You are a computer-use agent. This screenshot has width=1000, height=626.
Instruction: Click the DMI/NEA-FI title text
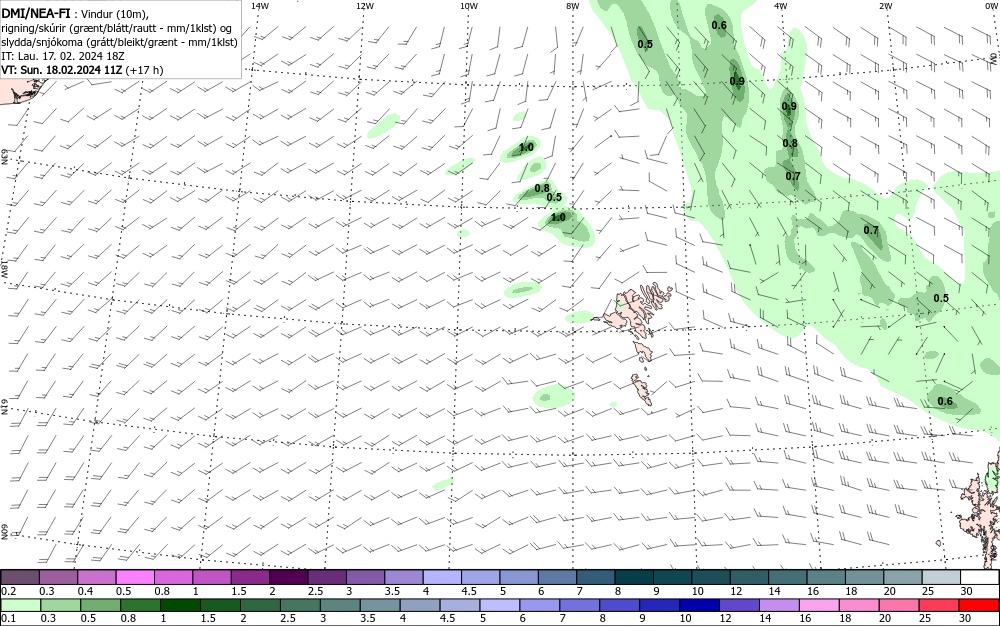pyautogui.click(x=36, y=13)
